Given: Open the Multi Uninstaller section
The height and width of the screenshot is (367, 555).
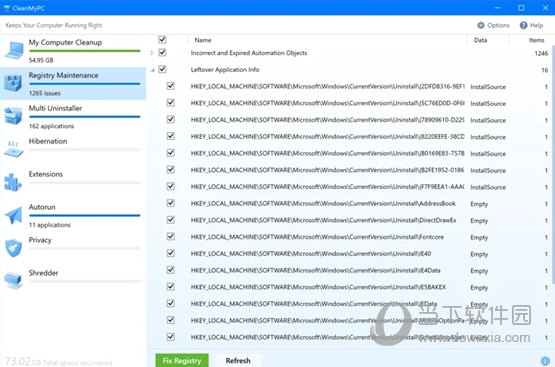Looking at the screenshot, I should pyautogui.click(x=73, y=116).
